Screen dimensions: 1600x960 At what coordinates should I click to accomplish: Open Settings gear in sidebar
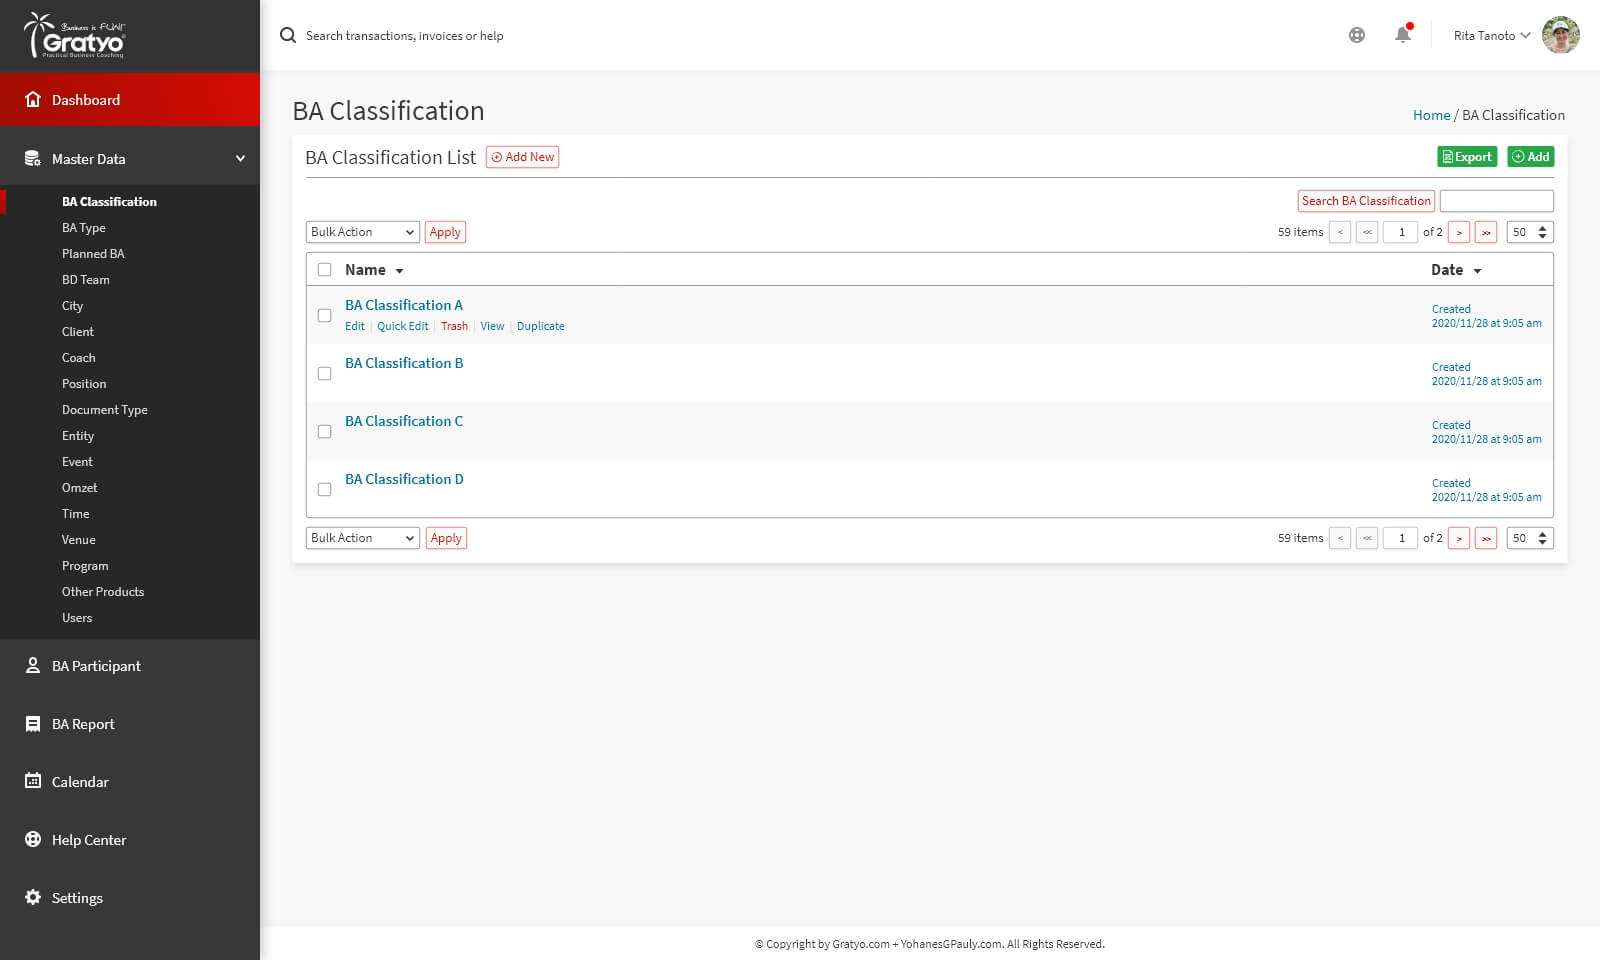33,897
